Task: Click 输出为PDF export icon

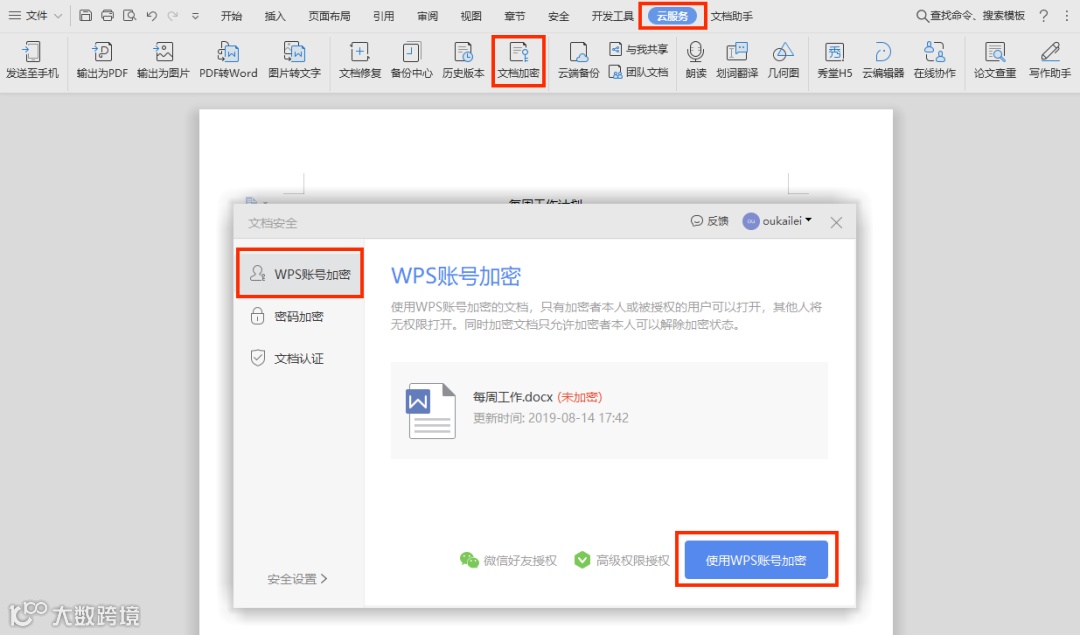Action: (102, 59)
